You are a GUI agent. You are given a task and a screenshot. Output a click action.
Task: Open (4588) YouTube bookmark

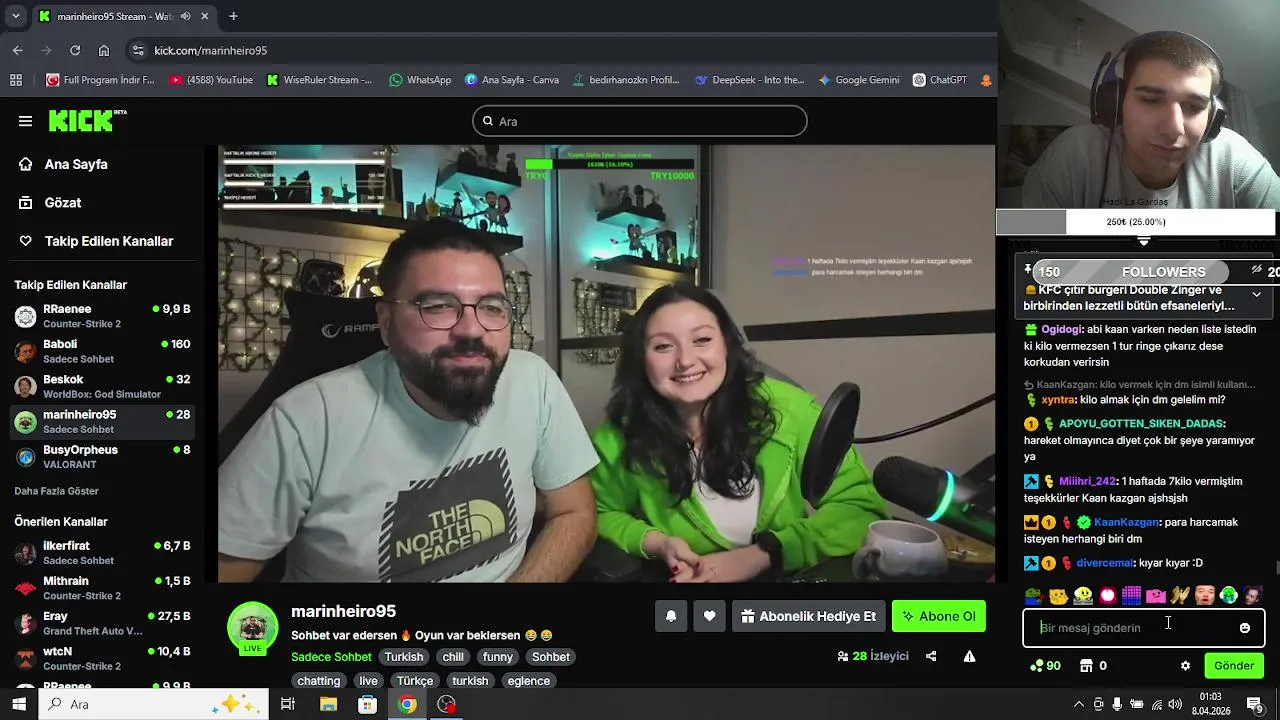point(211,80)
